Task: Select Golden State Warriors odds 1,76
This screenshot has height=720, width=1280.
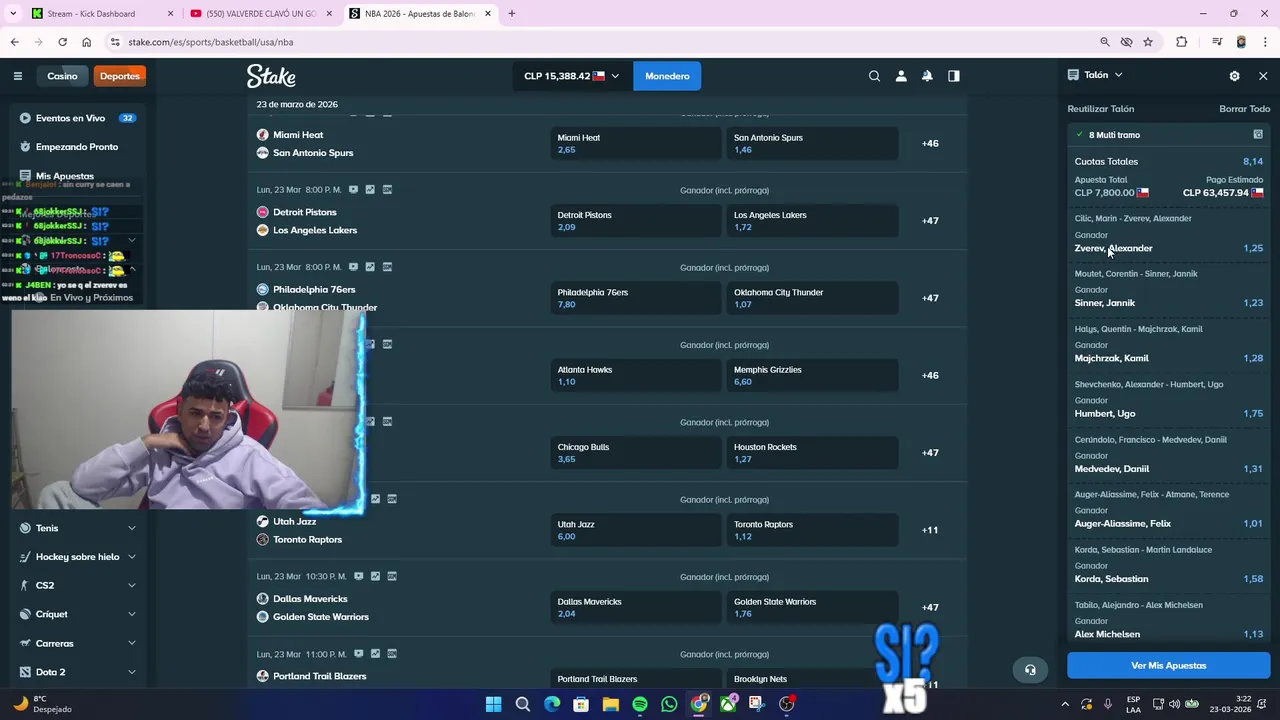Action: click(812, 608)
